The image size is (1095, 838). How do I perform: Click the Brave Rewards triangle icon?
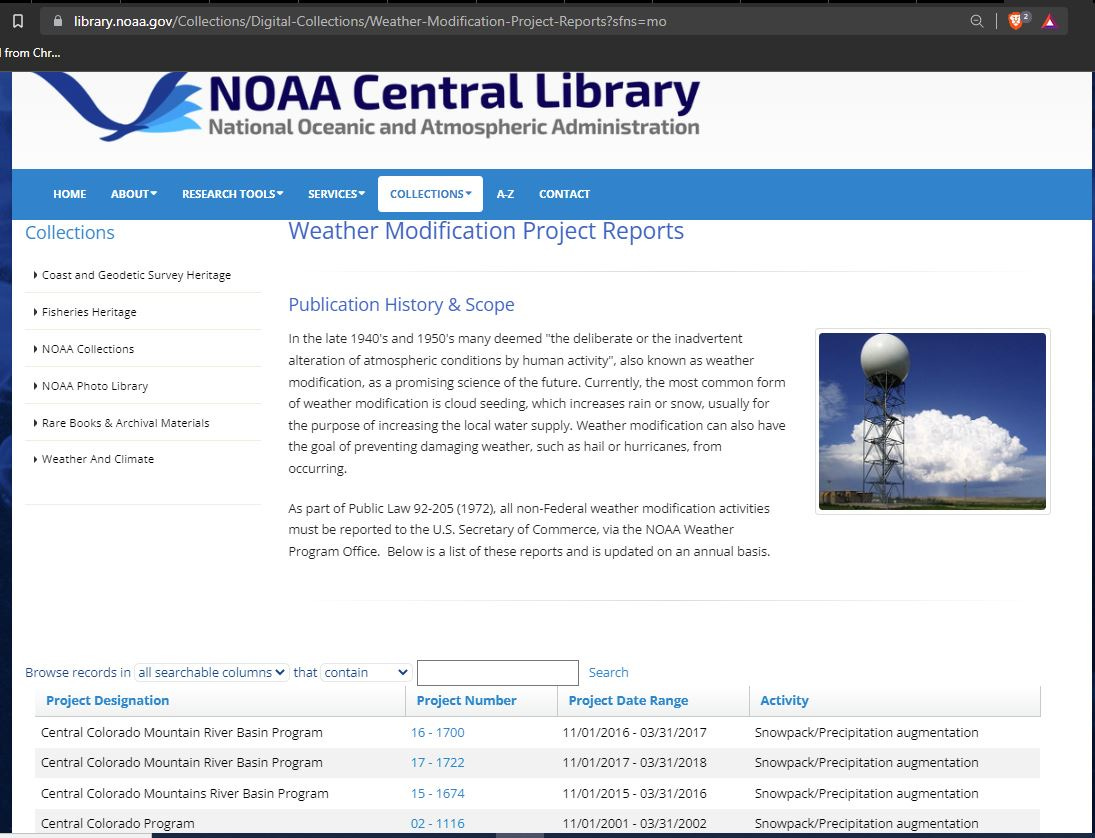tap(1049, 22)
